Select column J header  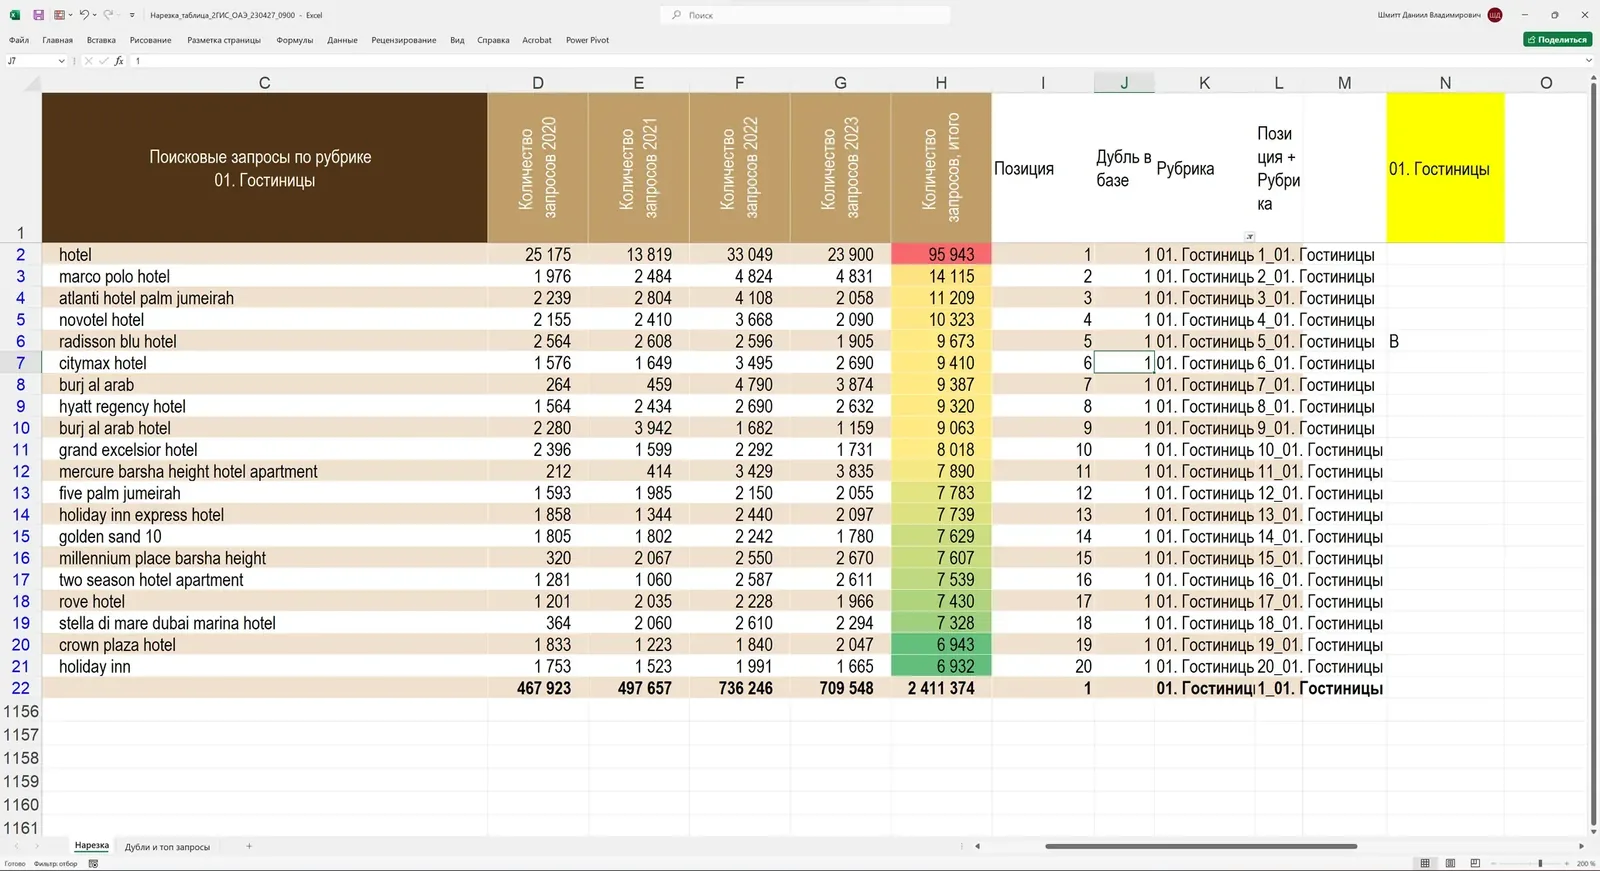click(1124, 83)
